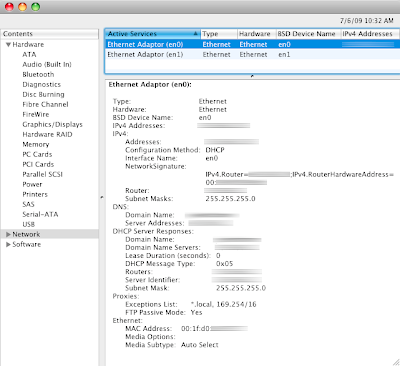Click the Proxies section label
This screenshot has width=400, height=366.
click(x=126, y=296)
